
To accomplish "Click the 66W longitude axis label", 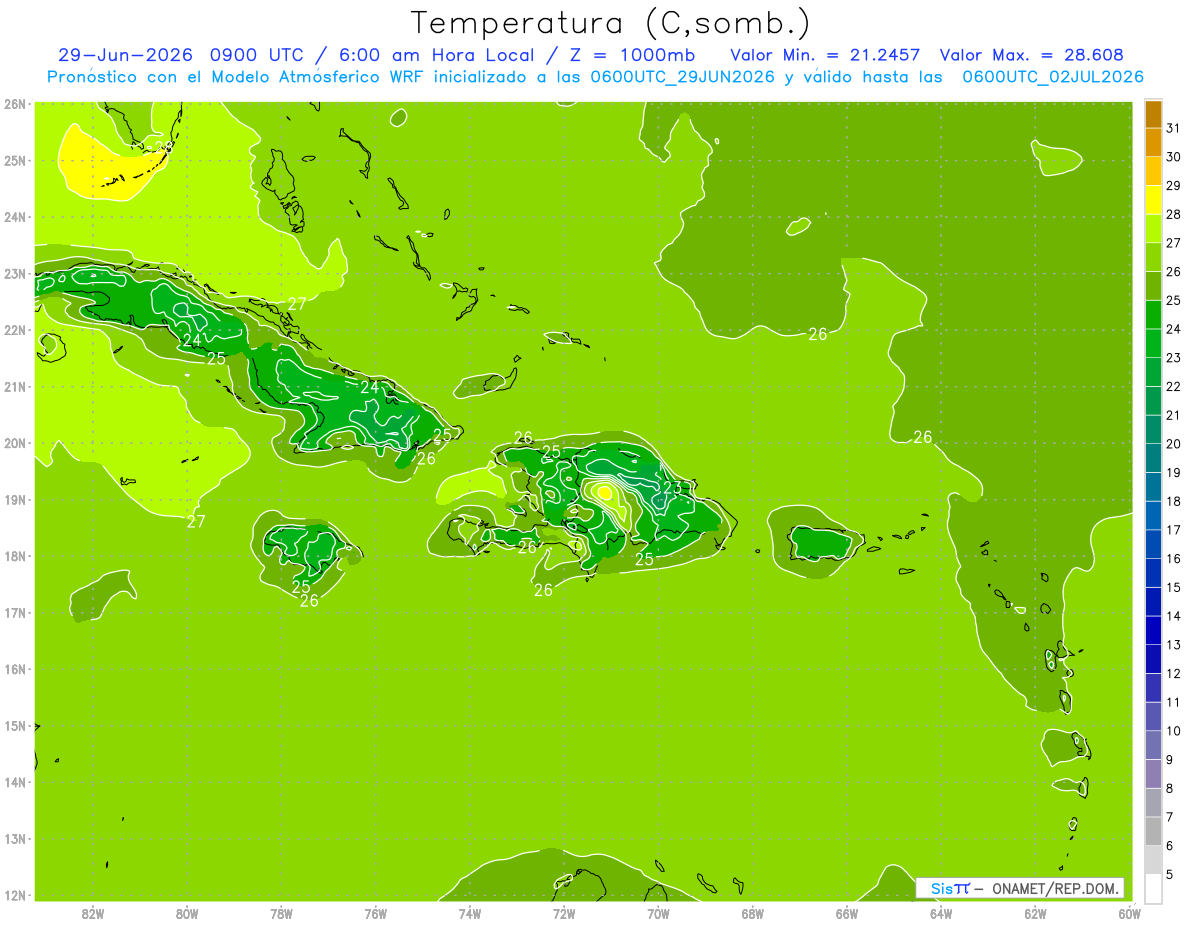I will tap(846, 914).
